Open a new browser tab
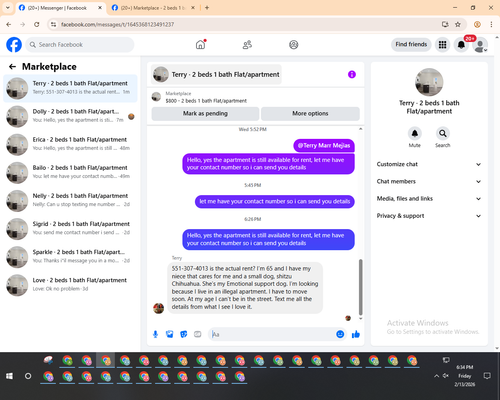Image resolution: width=500 pixels, height=400 pixels. pos(207,8)
